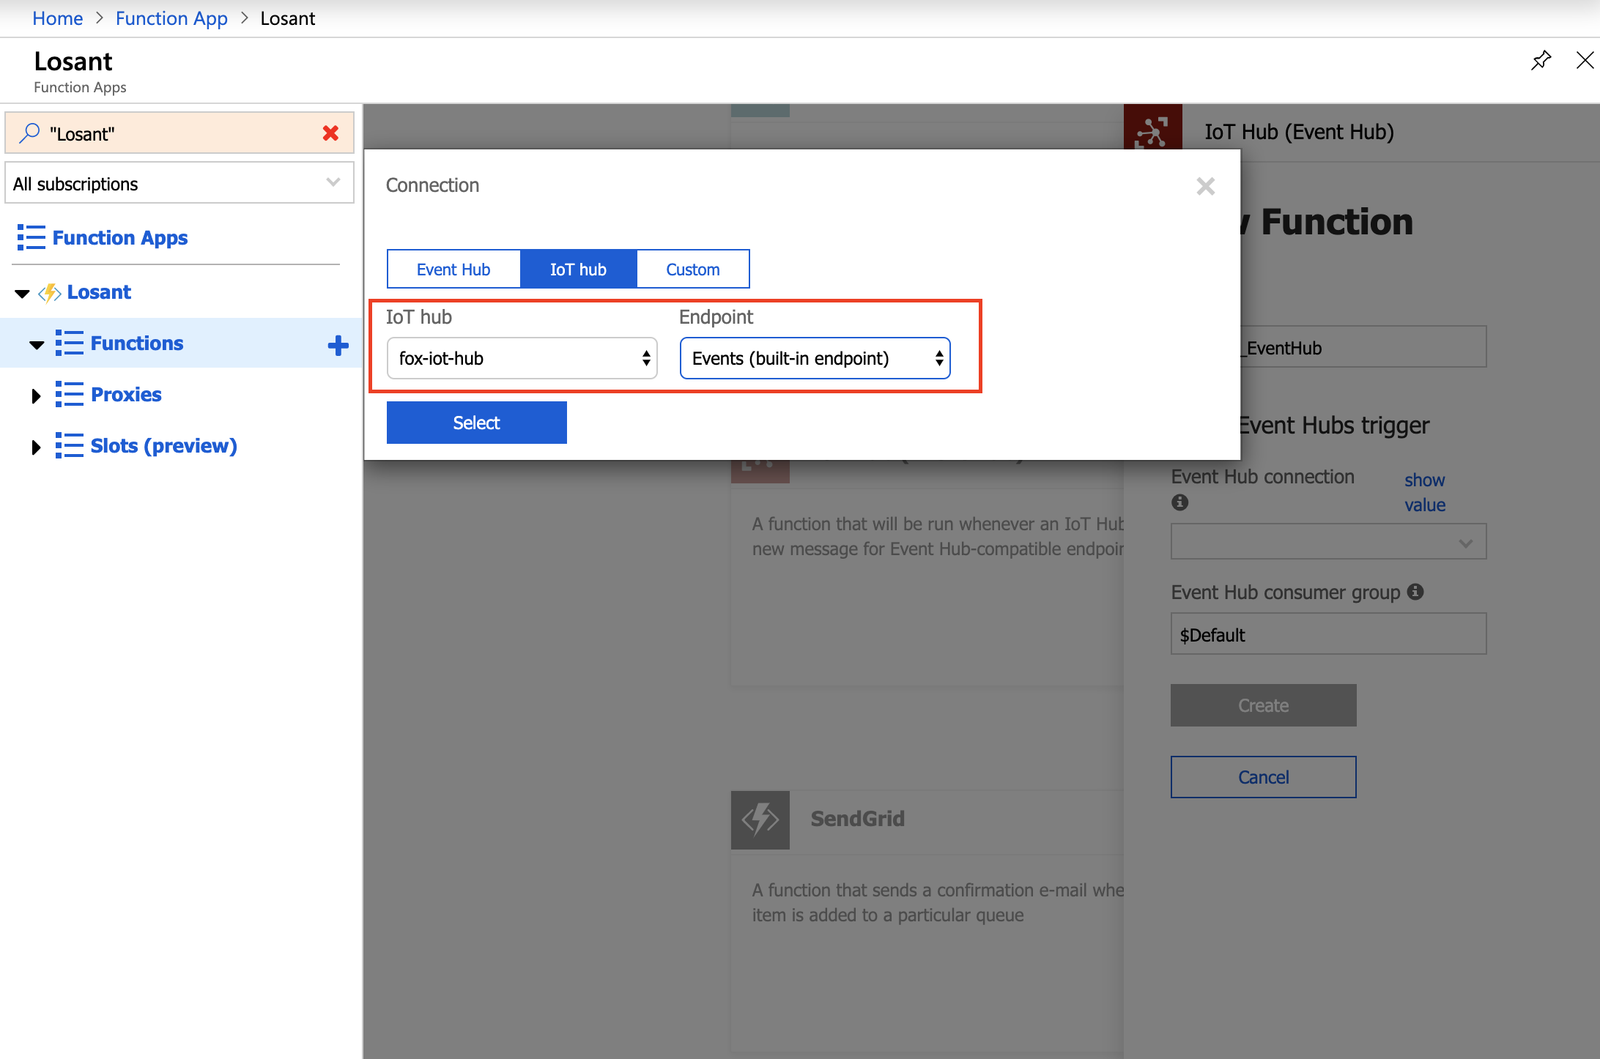
Task: Click the Event Hub consumer group info icon
Action: pos(1416,591)
